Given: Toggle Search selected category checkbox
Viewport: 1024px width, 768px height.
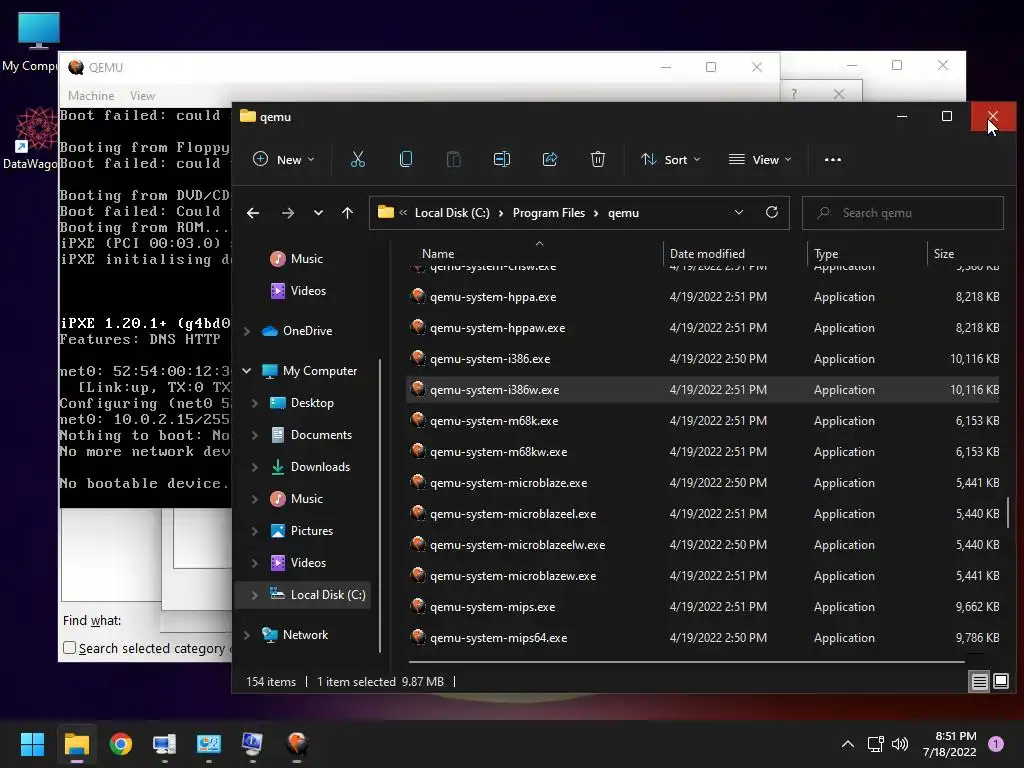Looking at the screenshot, I should point(69,648).
